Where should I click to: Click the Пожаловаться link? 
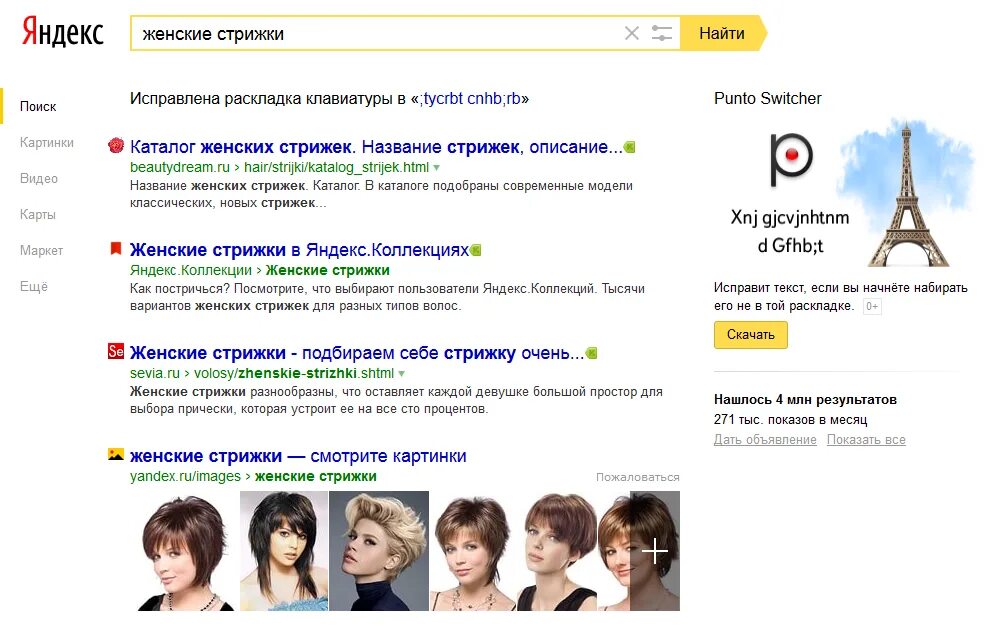(x=638, y=477)
